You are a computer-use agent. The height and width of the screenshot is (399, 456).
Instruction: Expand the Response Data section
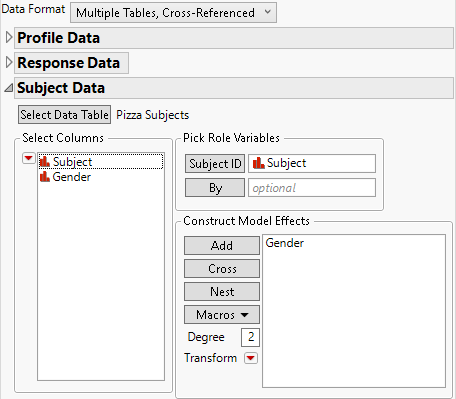click(9, 62)
